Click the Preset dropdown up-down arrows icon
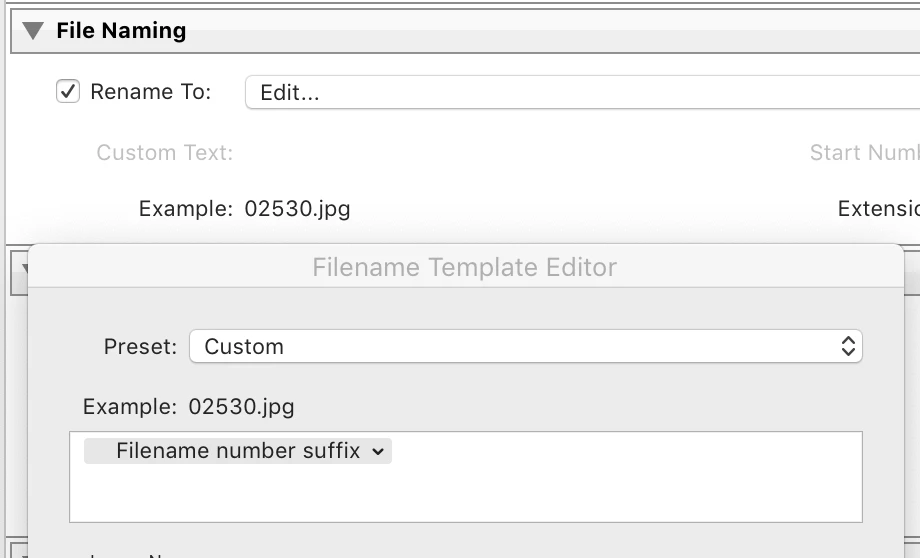920x558 pixels. 848,347
